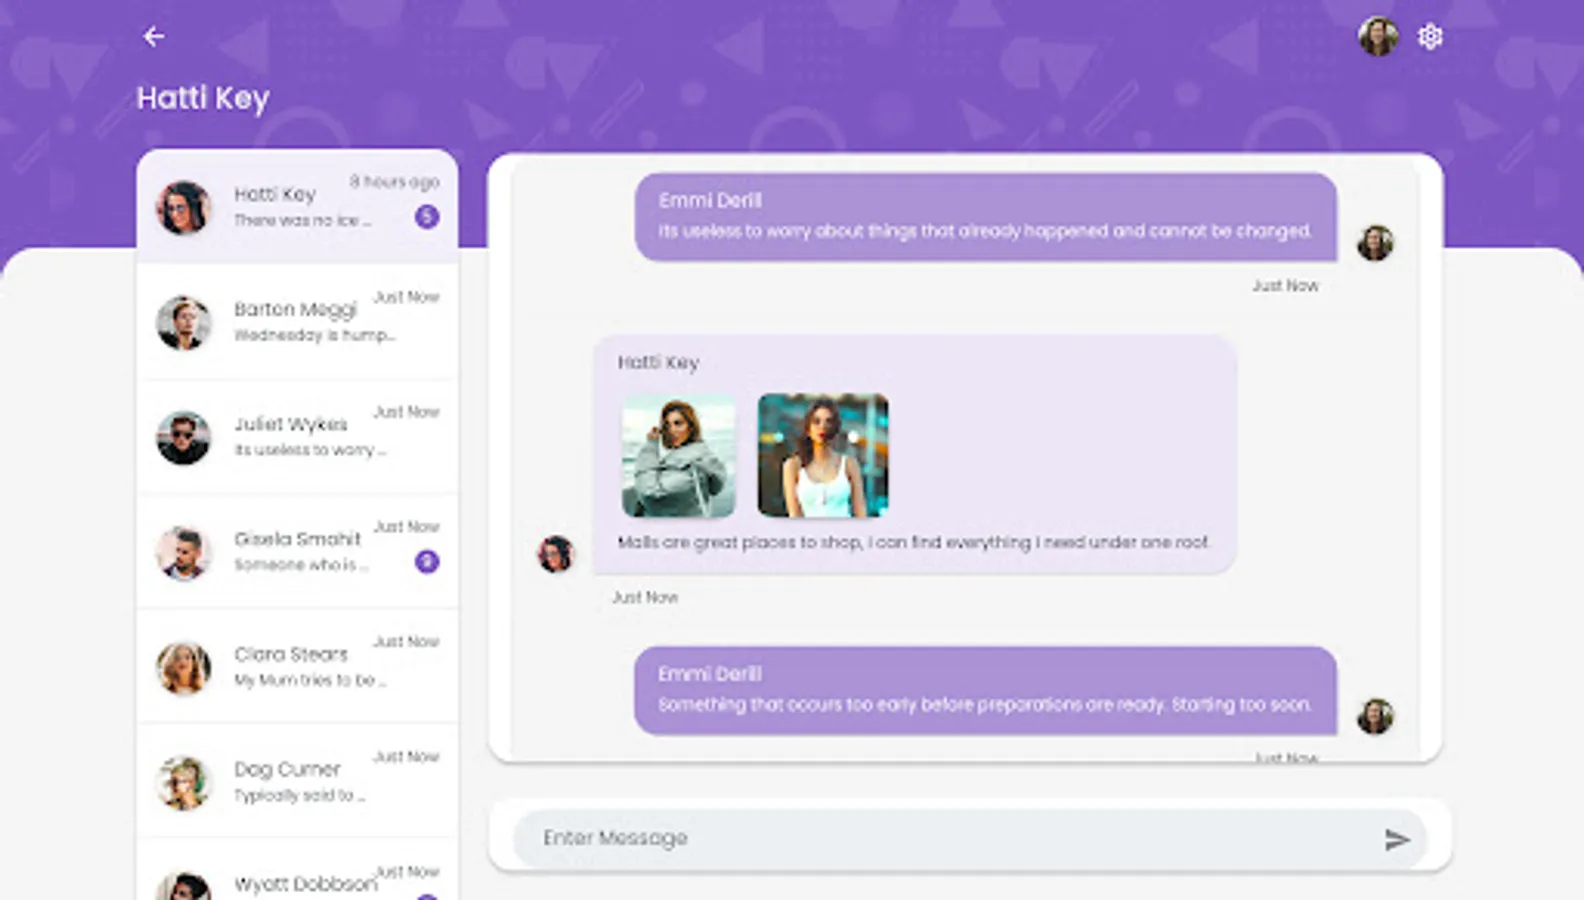Click sender avatar beside the 'Its useless to worry' bubble
The image size is (1584, 900).
click(x=1375, y=243)
